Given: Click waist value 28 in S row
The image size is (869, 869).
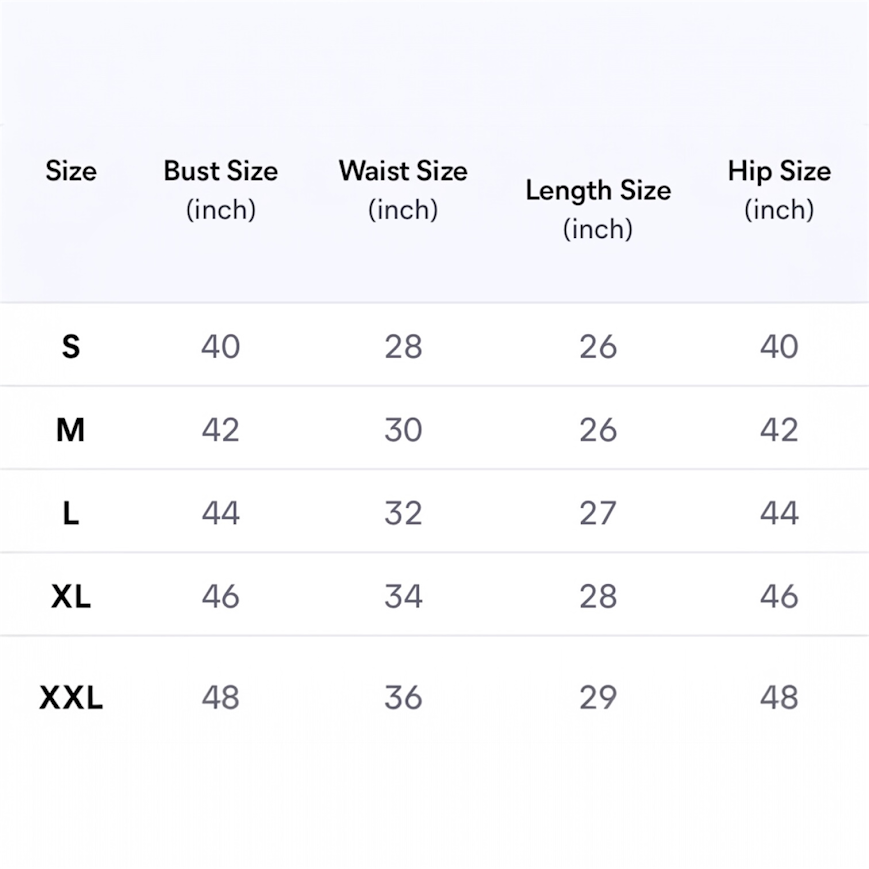Looking at the screenshot, I should [x=403, y=346].
